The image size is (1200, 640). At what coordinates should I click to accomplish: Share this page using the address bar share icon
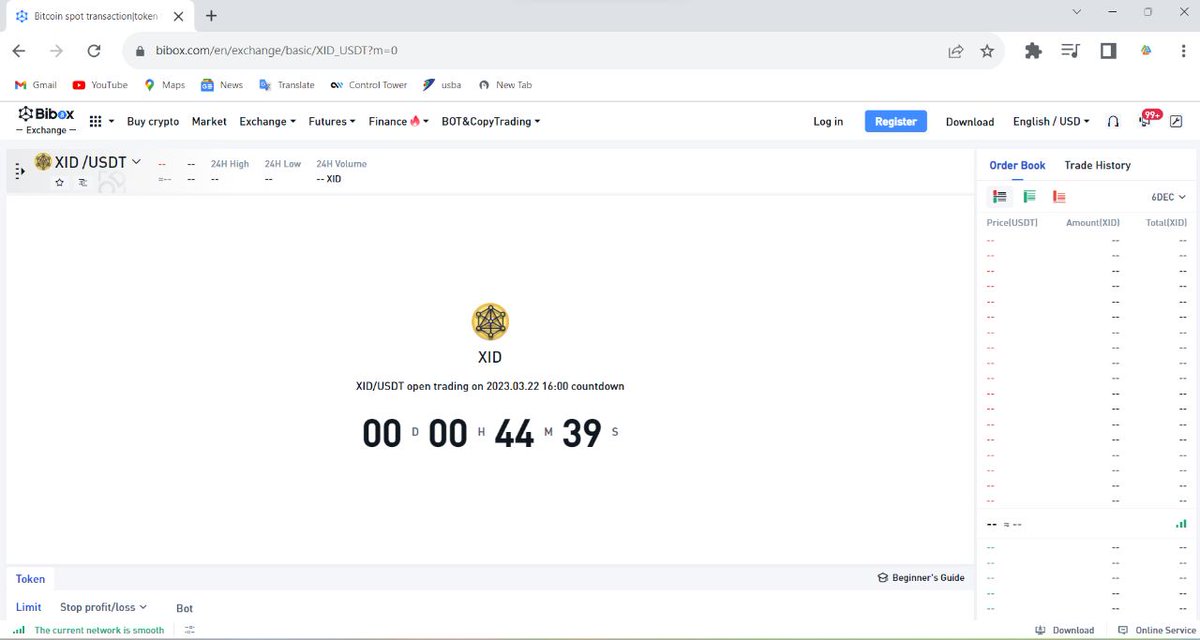tap(956, 50)
